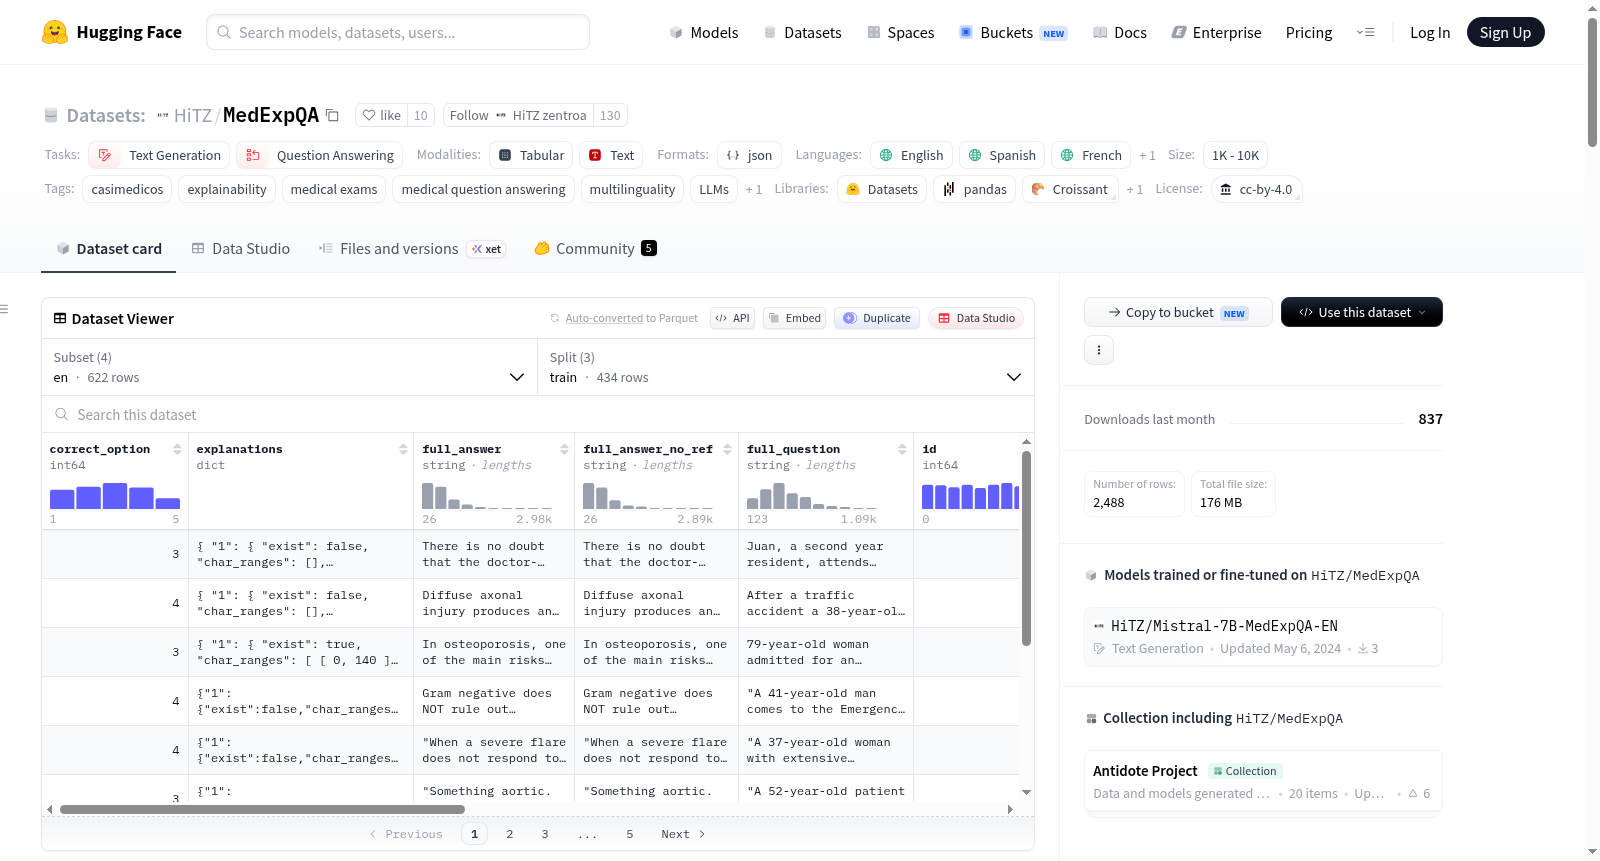Click the vertical table scrollbar
Viewport: 1600px width, 861px height.
[x=1026, y=548]
